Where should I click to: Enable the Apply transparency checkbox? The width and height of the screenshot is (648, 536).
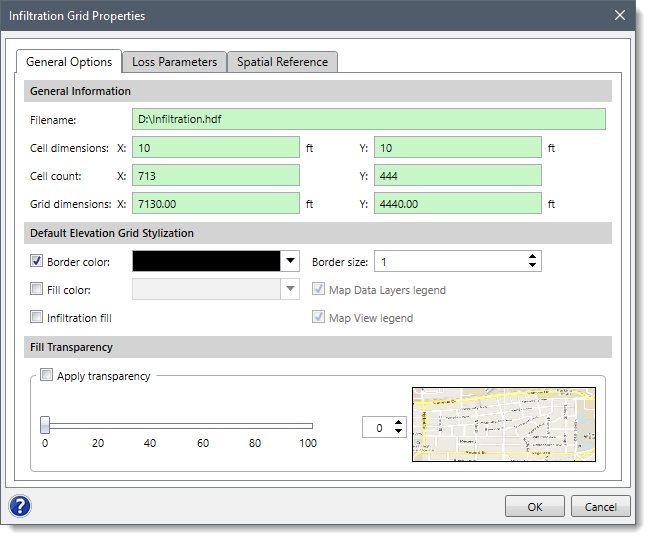(46, 375)
